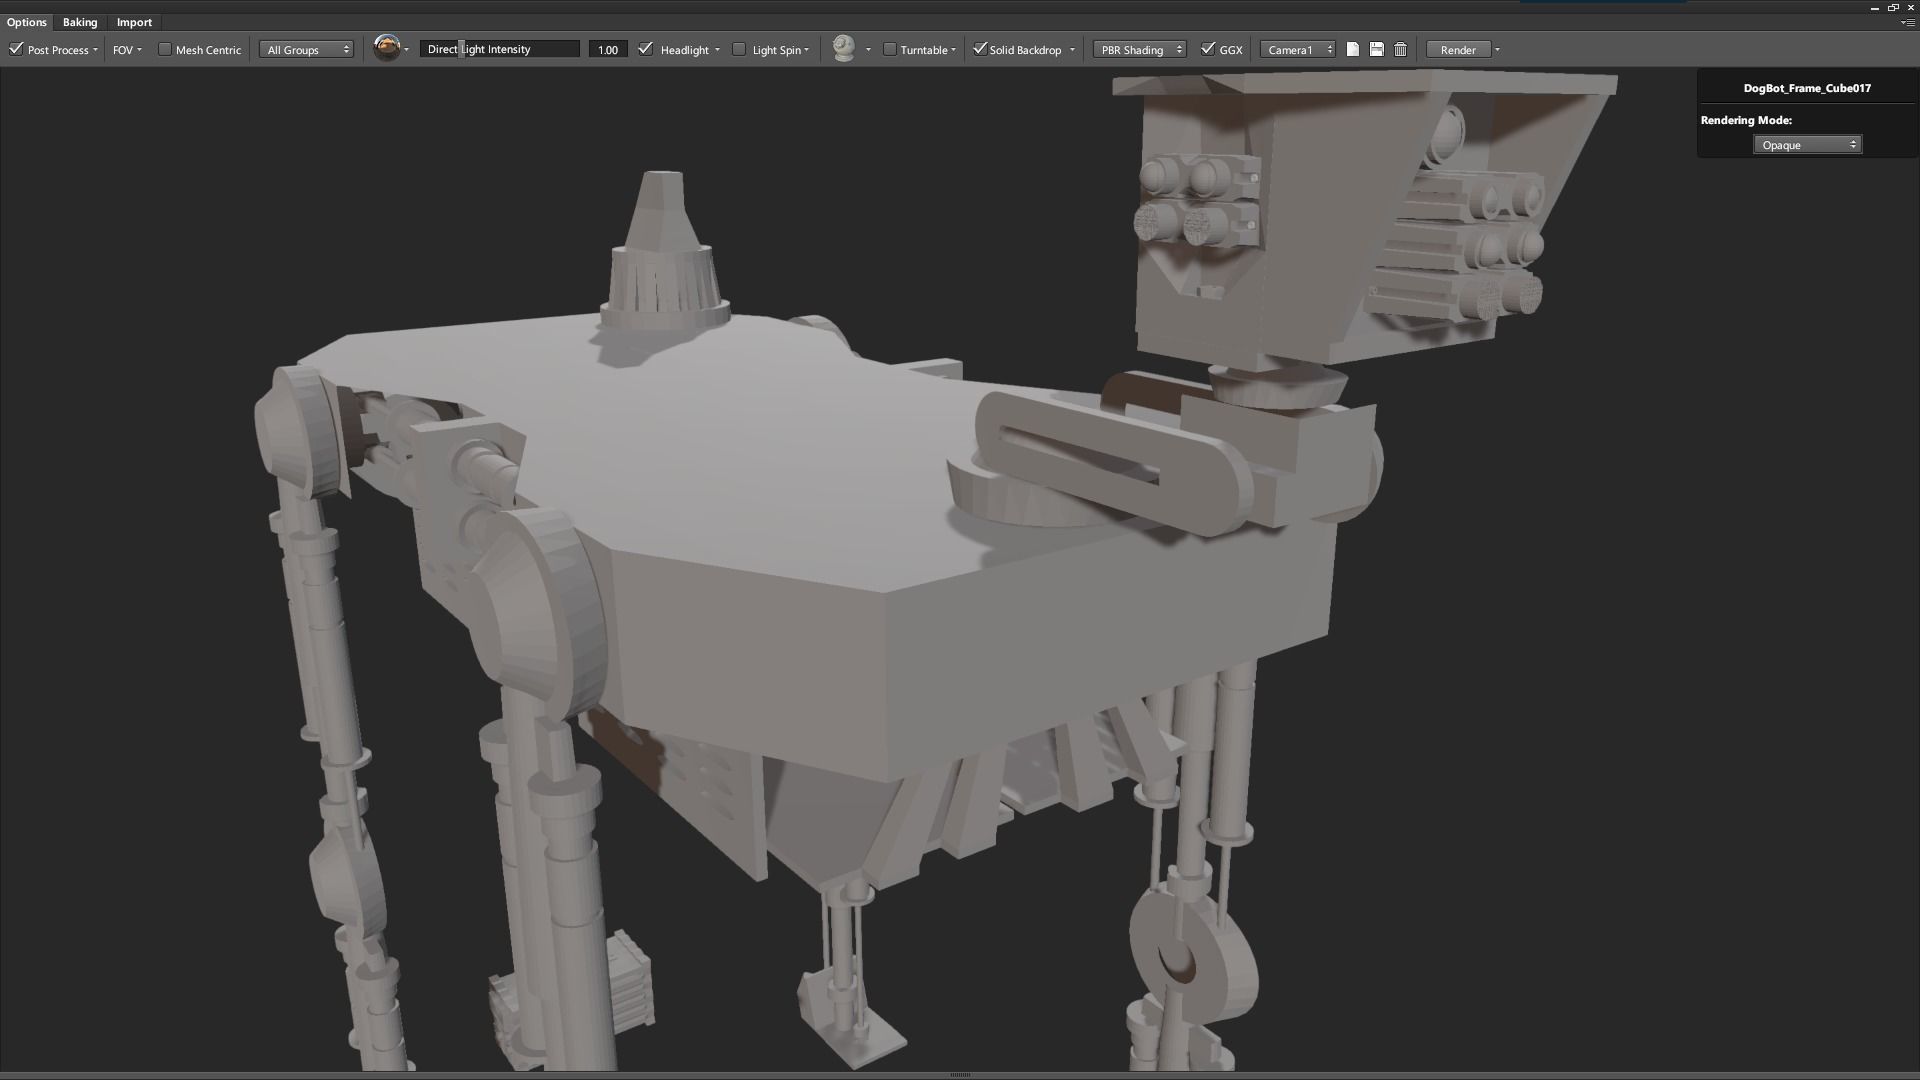This screenshot has width=1920, height=1080.
Task: Expand the Turntable options arrow
Action: point(953,50)
